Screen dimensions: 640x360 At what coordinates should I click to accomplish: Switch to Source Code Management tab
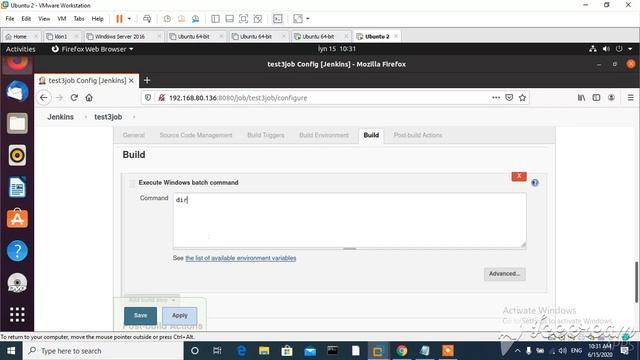coord(196,135)
